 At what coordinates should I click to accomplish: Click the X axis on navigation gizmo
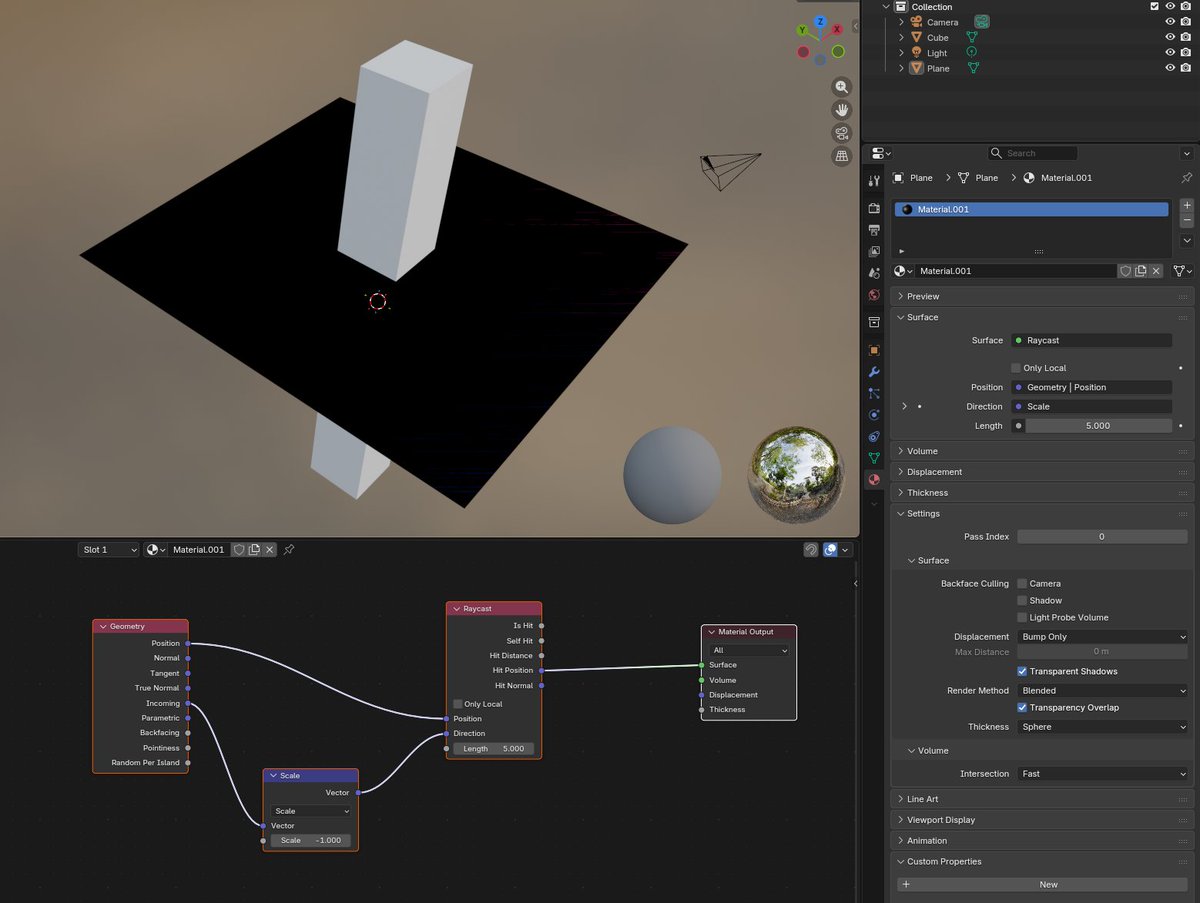838,30
